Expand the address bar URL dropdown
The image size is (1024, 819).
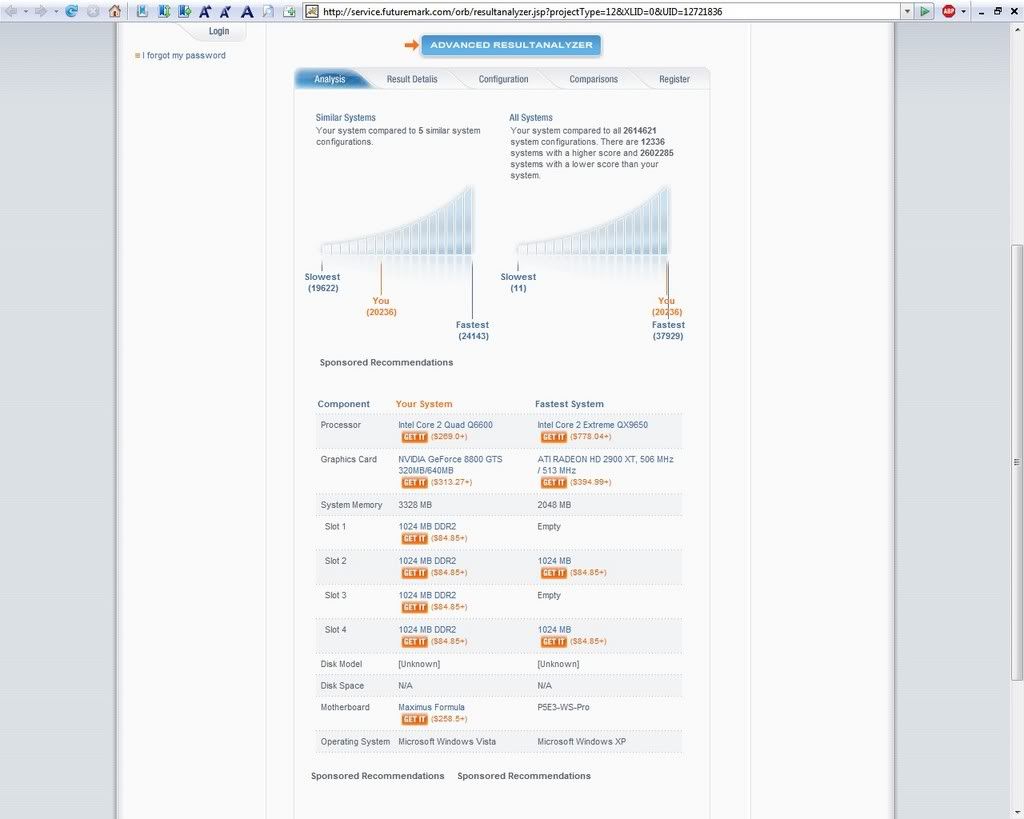[x=907, y=11]
